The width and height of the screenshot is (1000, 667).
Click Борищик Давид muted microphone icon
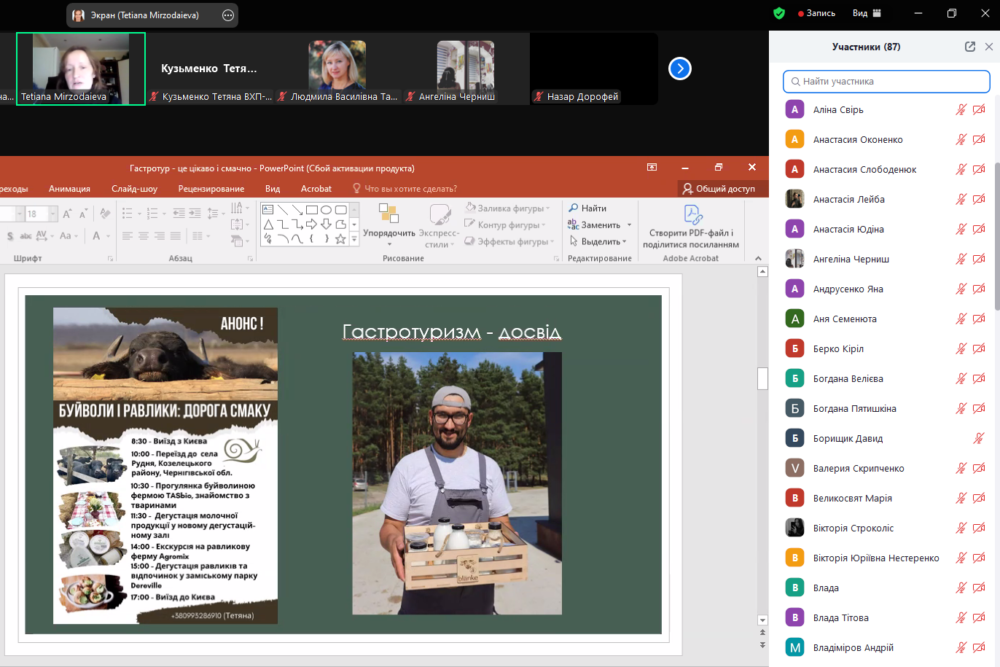pyautogui.click(x=979, y=438)
